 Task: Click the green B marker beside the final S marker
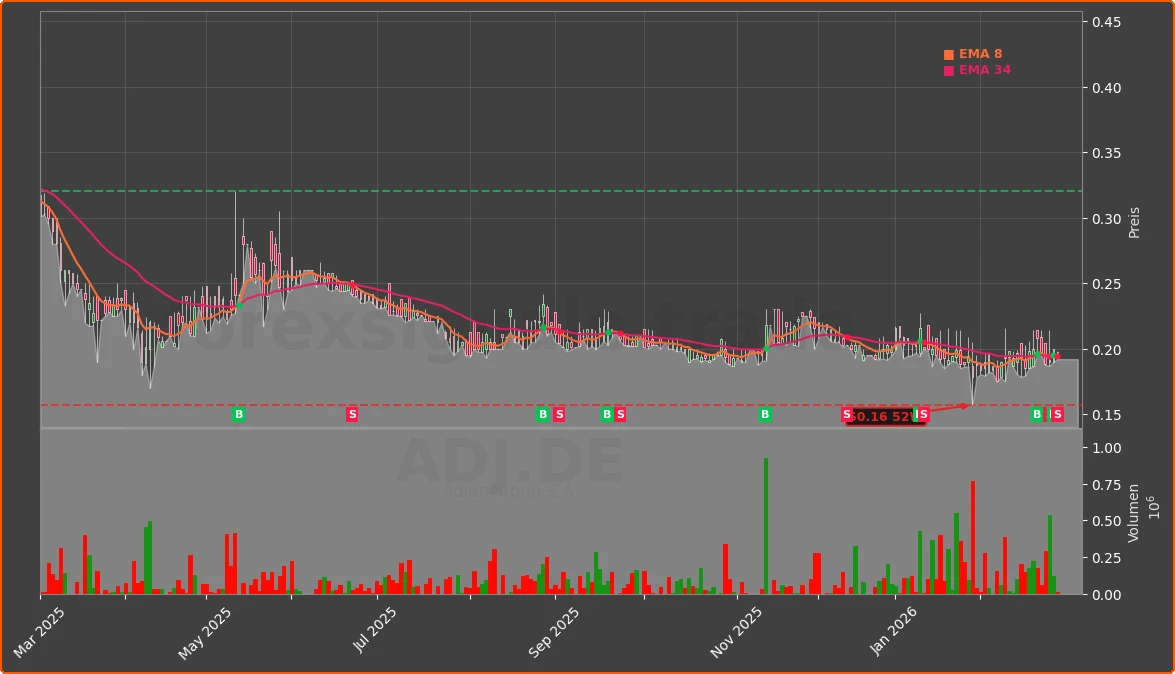click(x=1036, y=414)
